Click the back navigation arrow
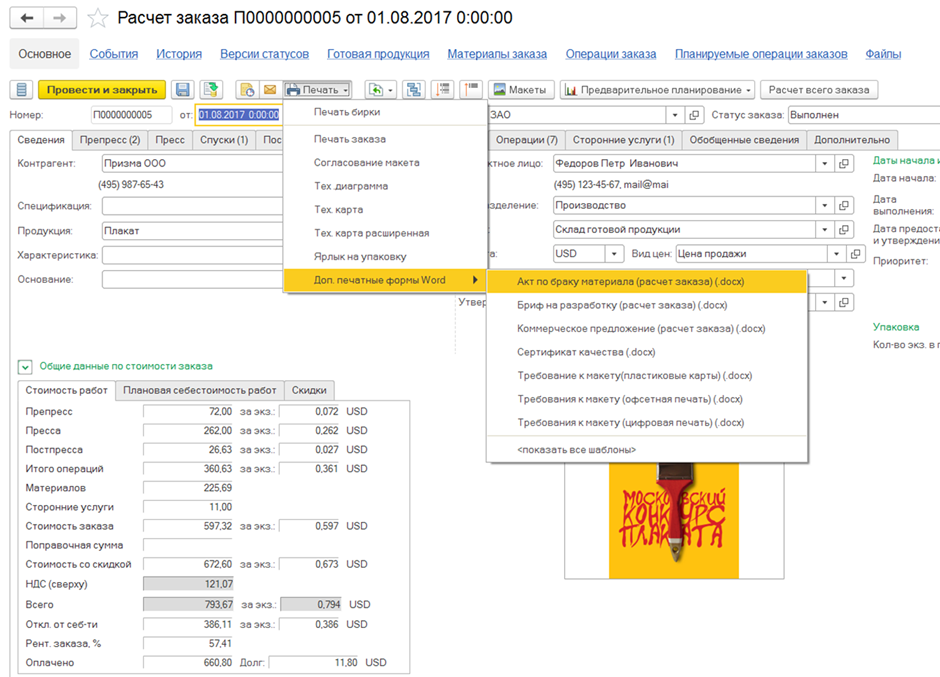Image resolution: width=940 pixels, height=677 pixels. pyautogui.click(x=27, y=18)
